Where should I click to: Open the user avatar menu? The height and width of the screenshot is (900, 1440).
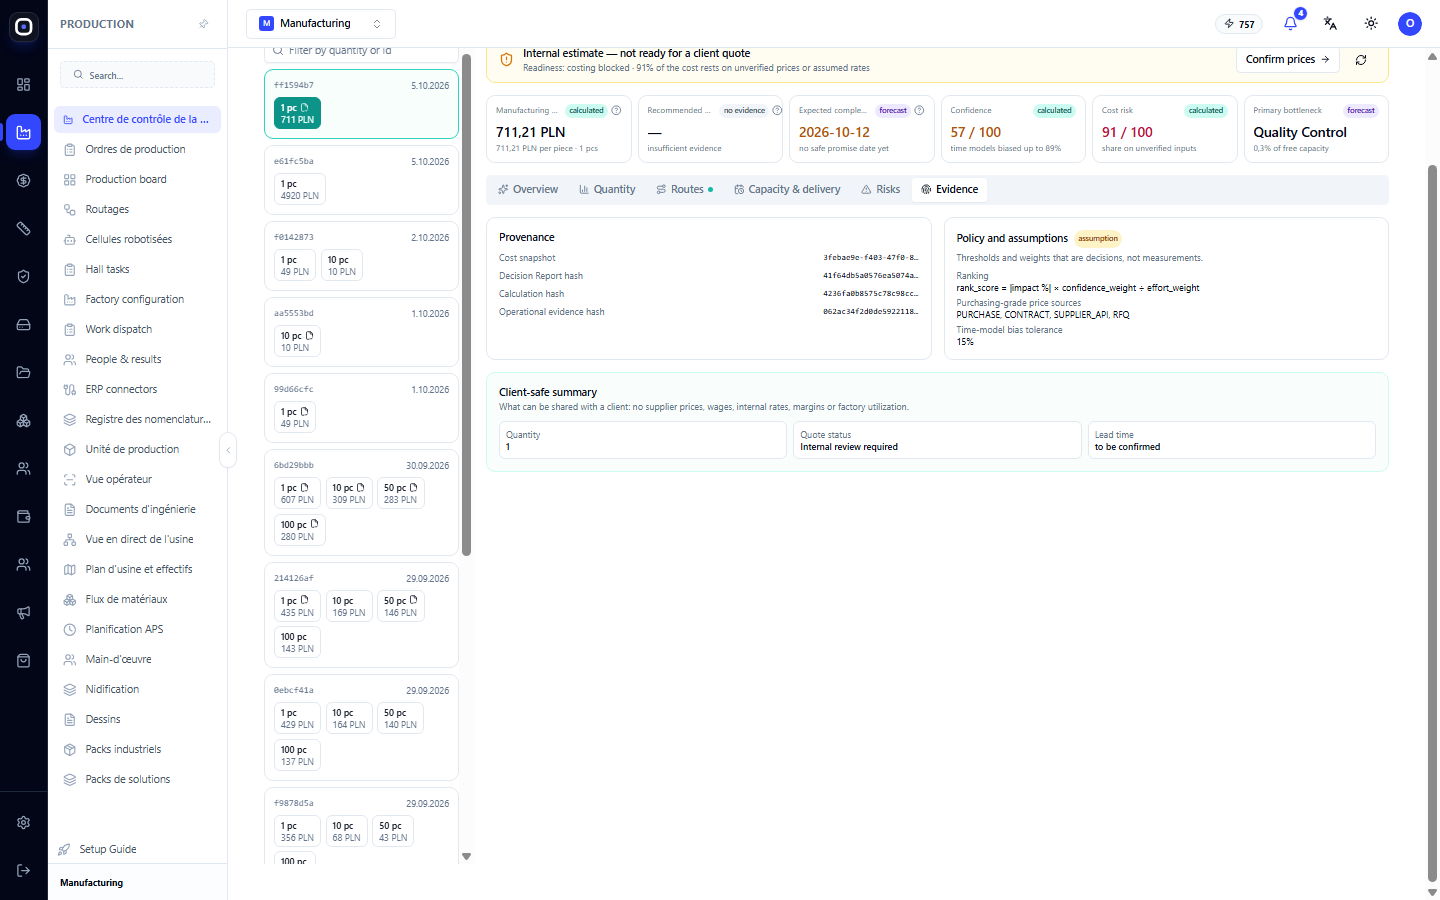(x=1410, y=23)
